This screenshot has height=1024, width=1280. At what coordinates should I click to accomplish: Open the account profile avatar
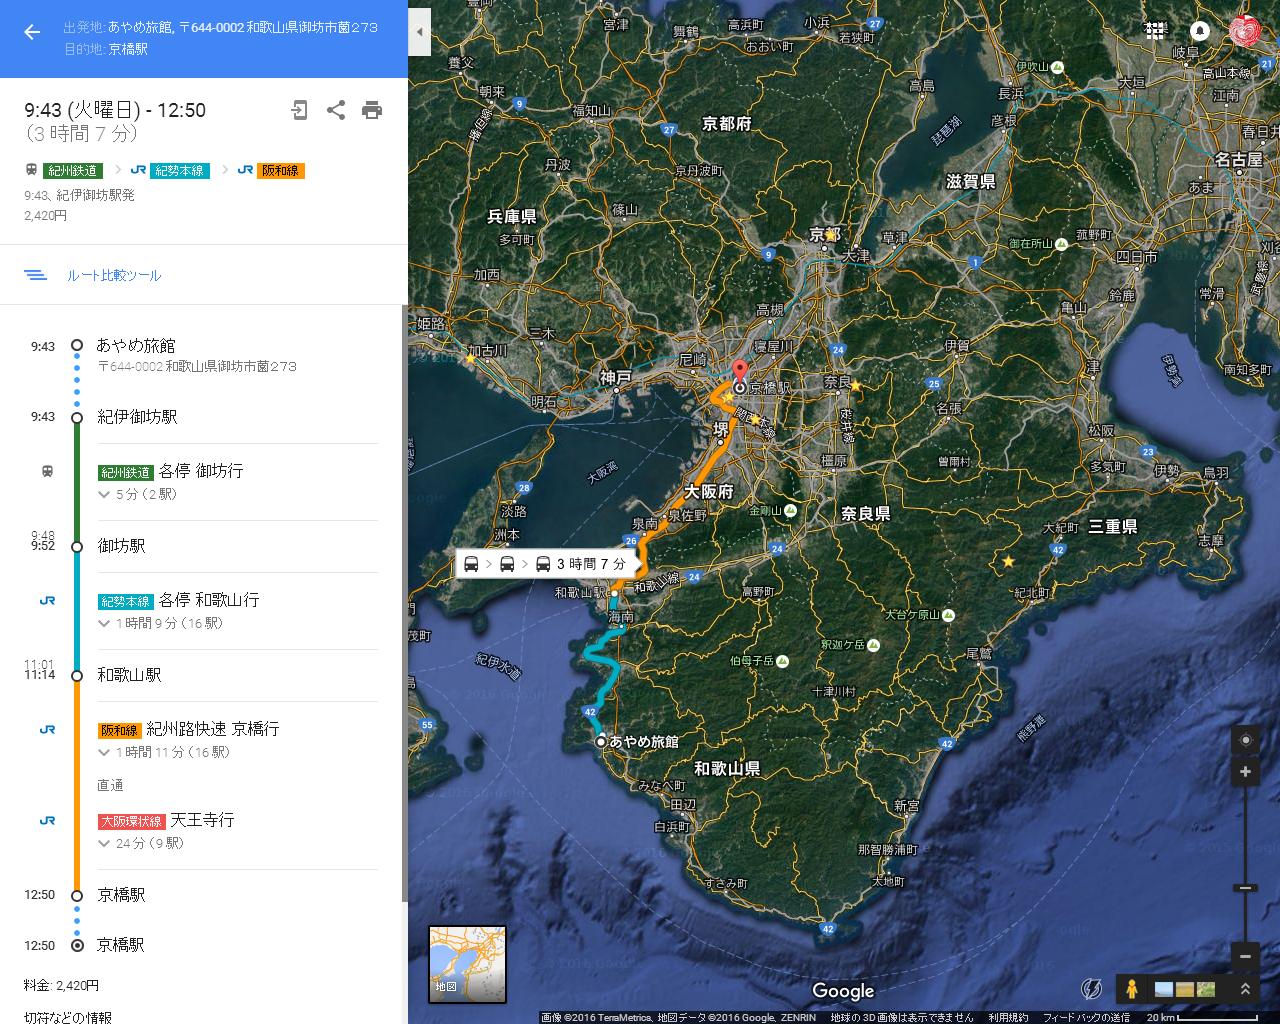(1245, 30)
